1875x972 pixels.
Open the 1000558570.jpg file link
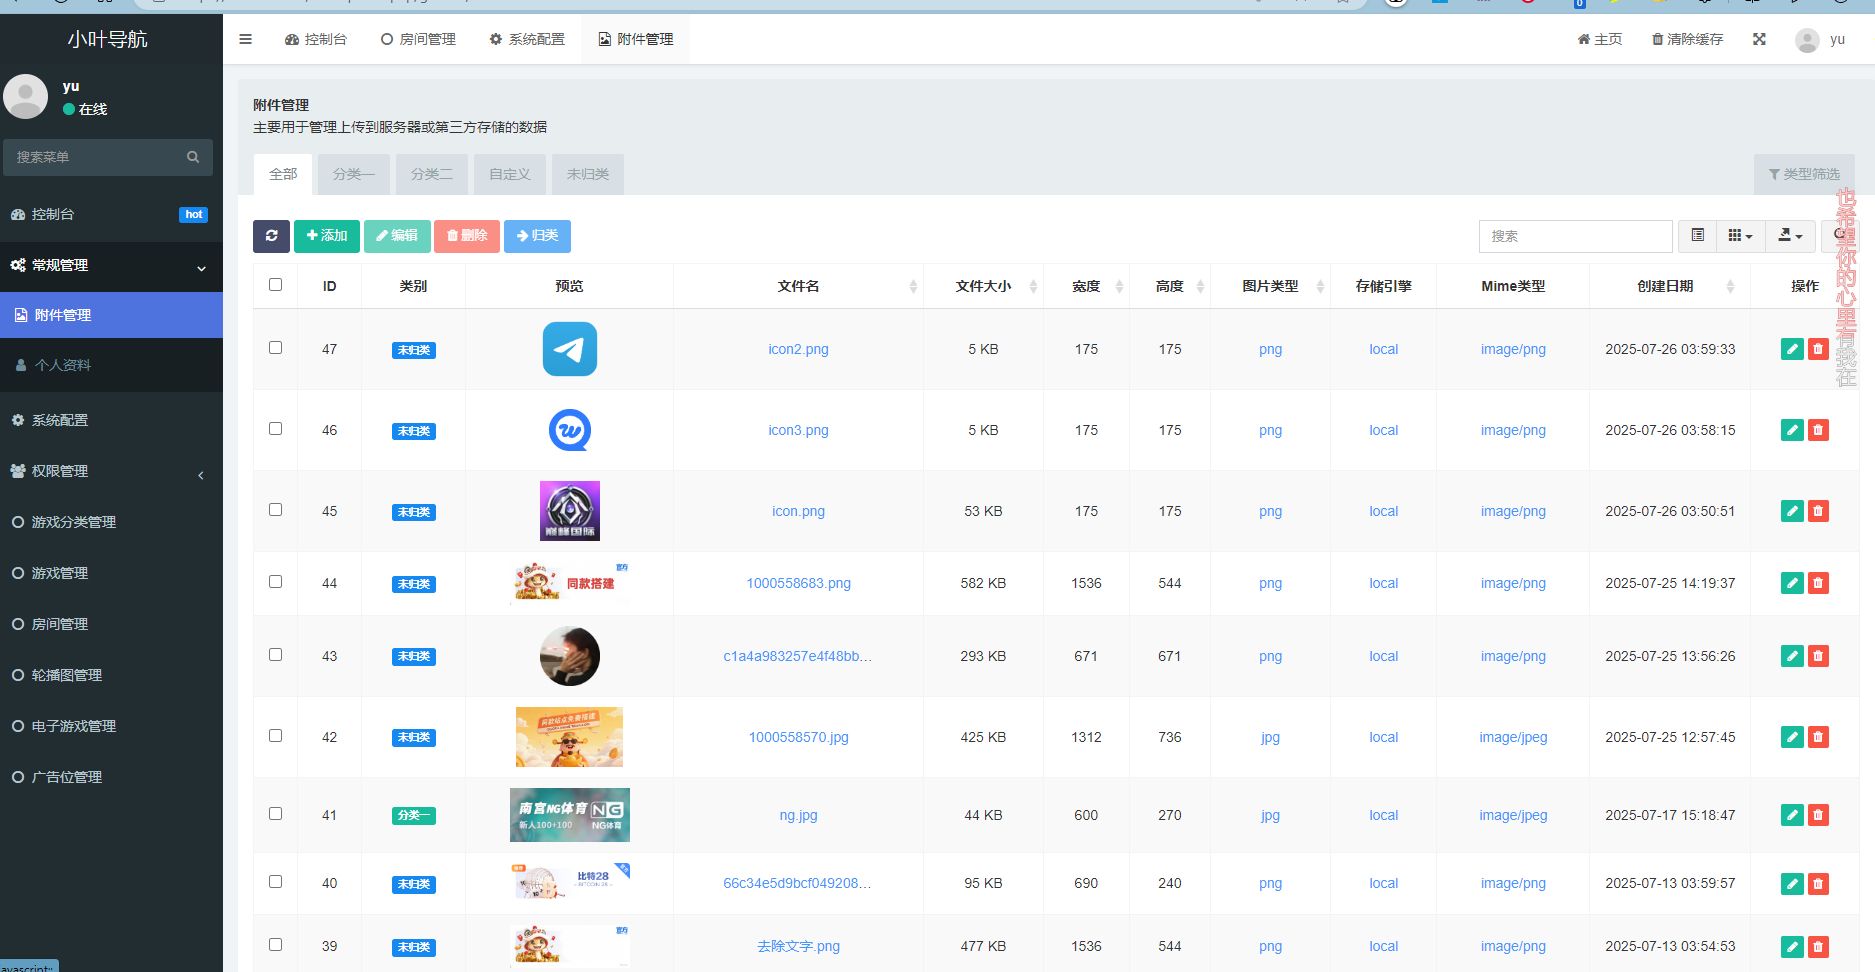click(x=798, y=737)
